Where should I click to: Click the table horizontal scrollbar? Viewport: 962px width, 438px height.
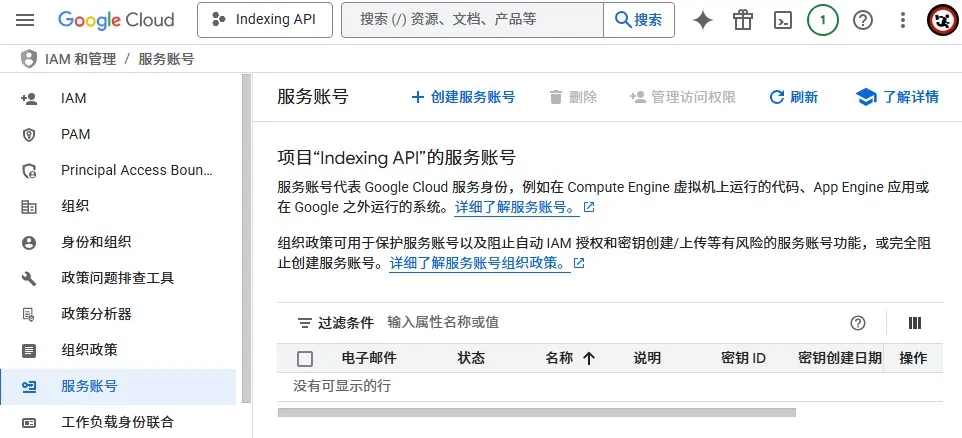(537, 413)
